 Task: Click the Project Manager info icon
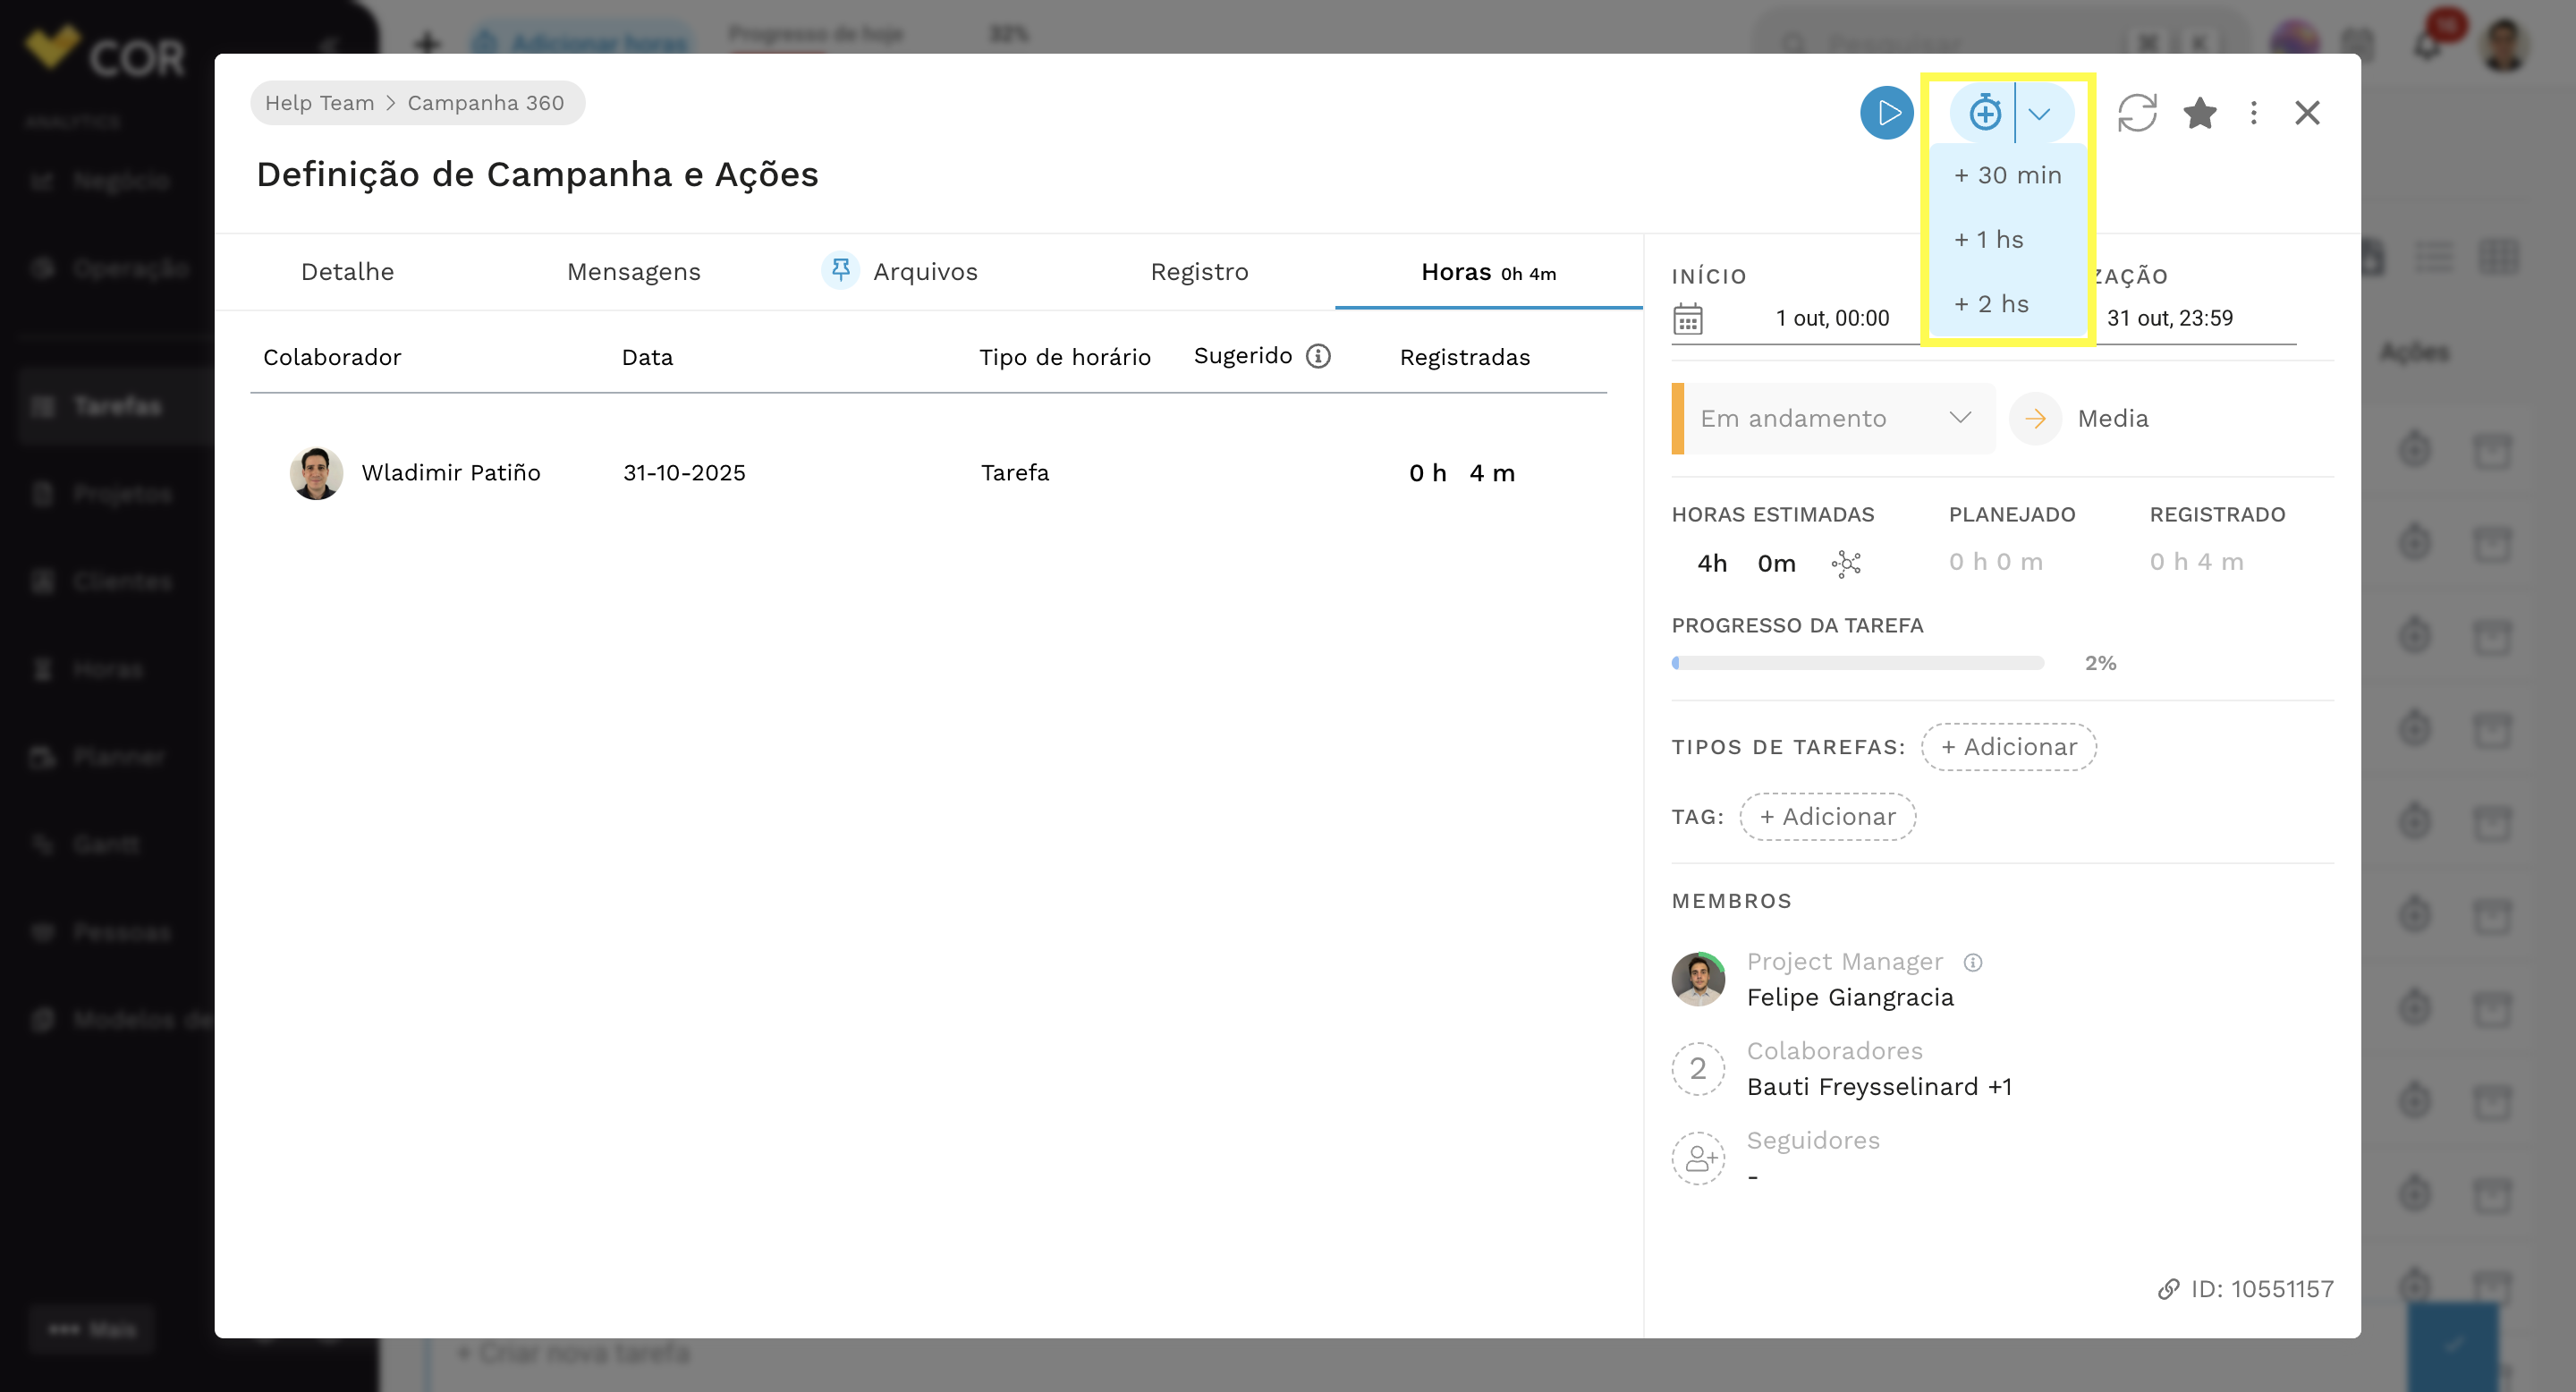coord(1972,962)
